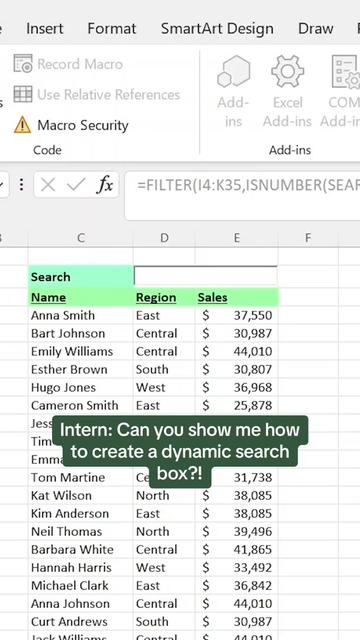Open Macro Security settings
This screenshot has width=360, height=640.
pos(83,125)
